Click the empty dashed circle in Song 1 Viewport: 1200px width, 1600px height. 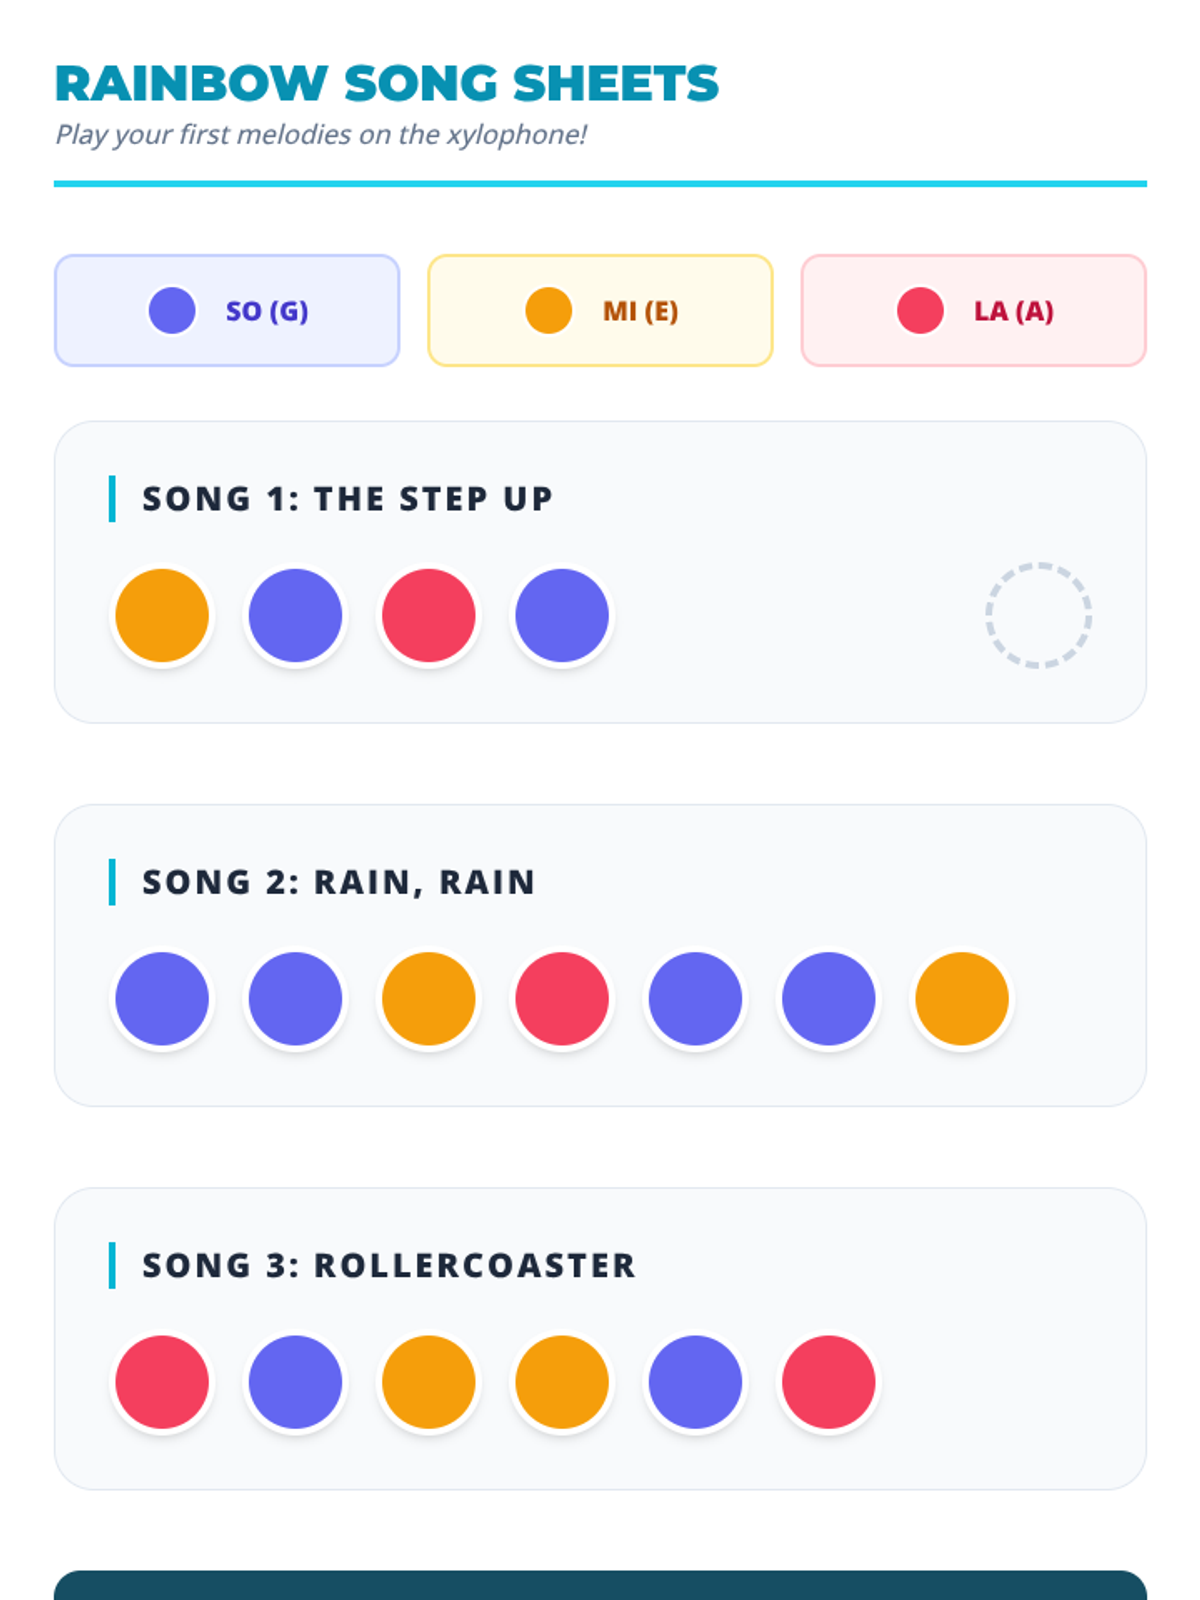coord(1038,615)
